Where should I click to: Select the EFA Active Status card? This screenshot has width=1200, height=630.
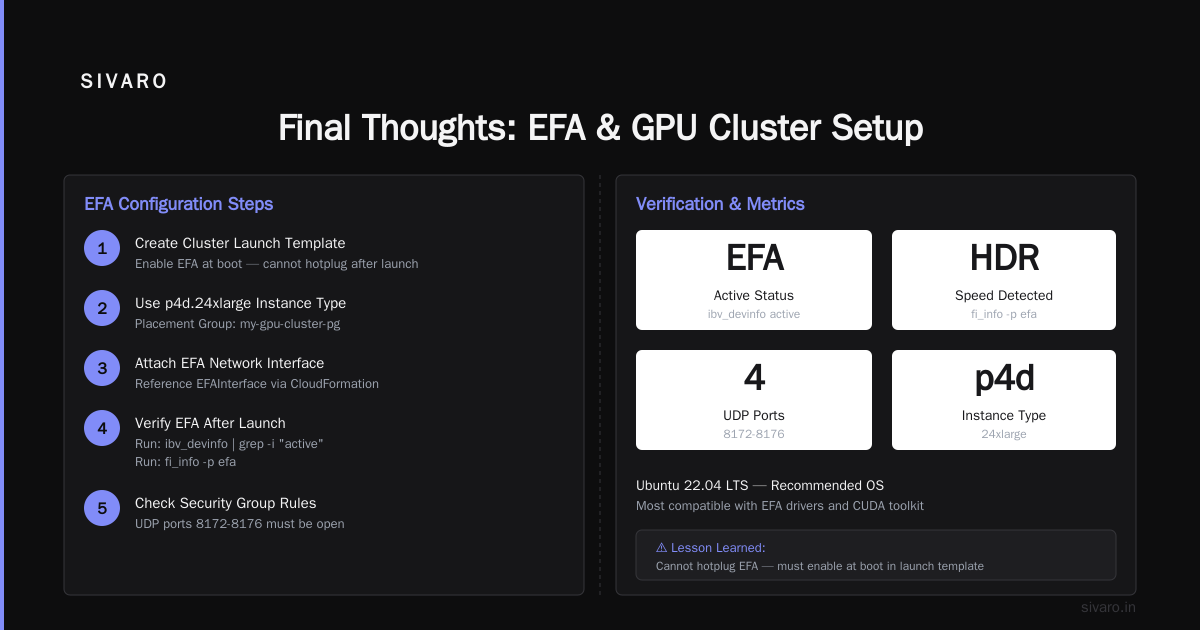point(754,280)
